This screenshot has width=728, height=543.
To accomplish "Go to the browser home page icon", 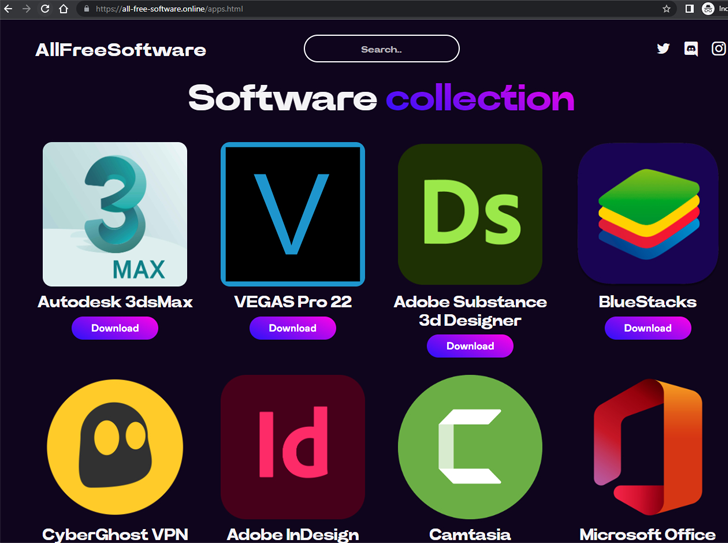I will tap(64, 9).
